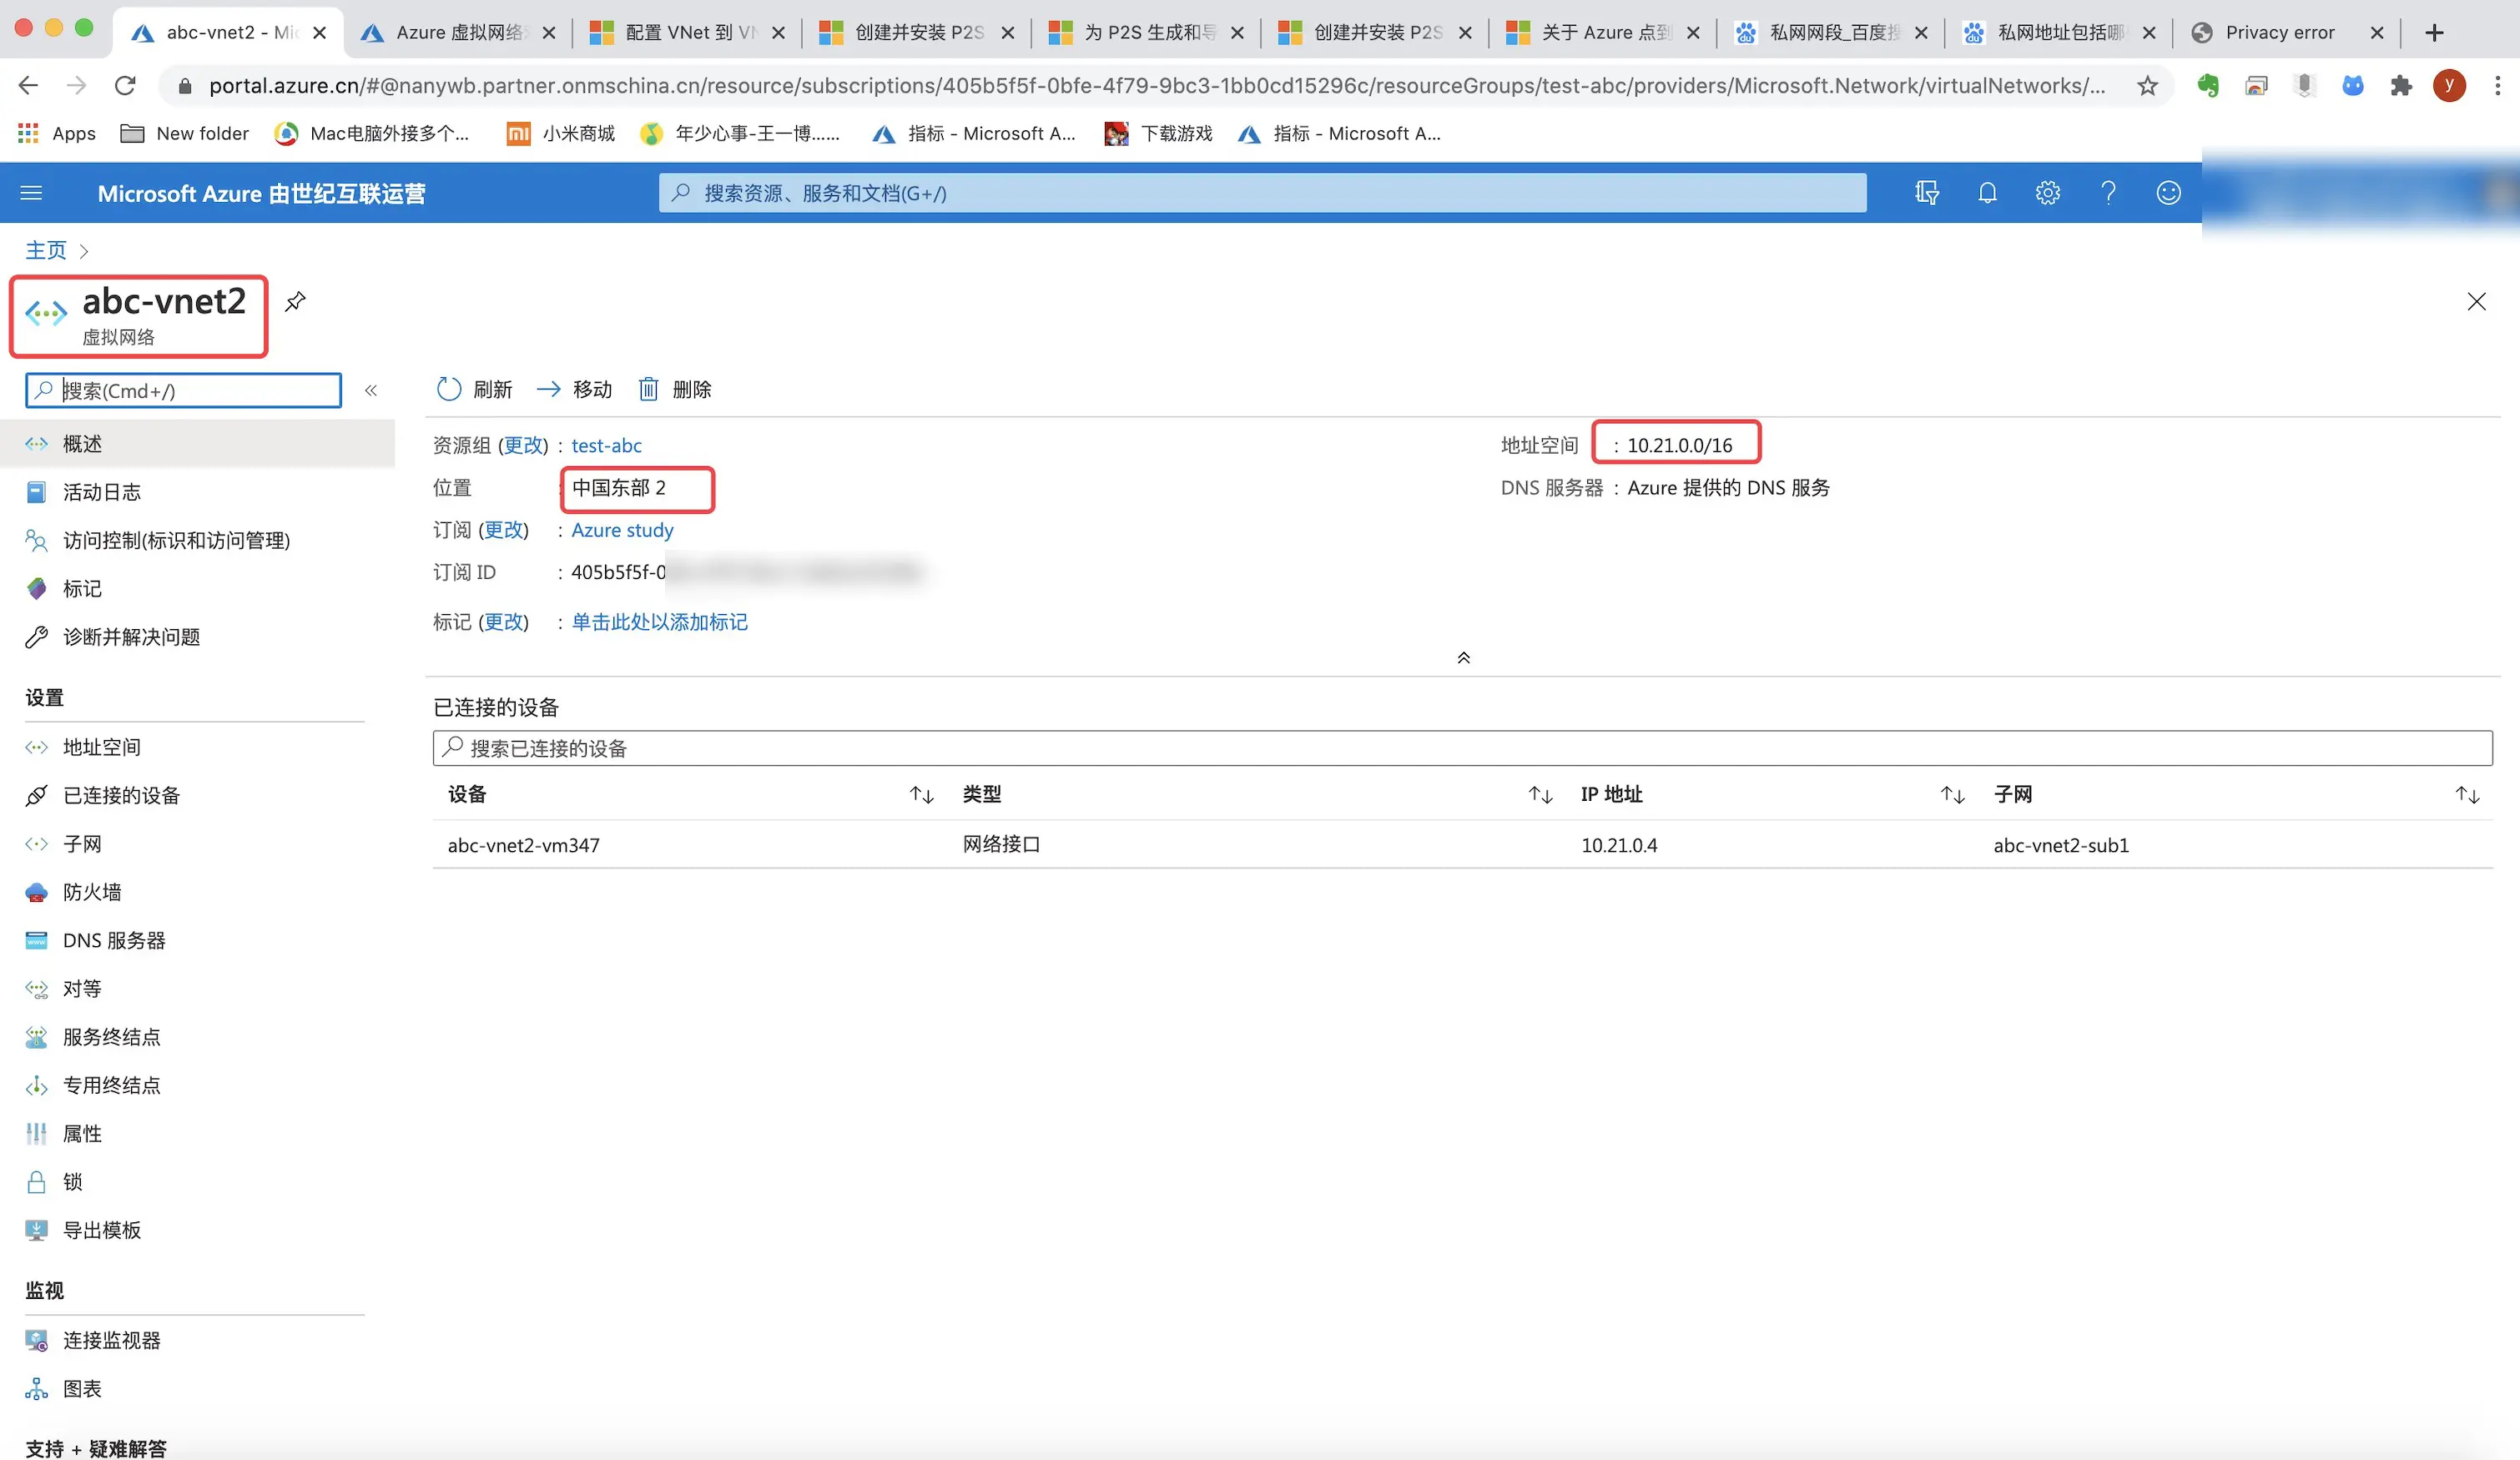Select 对等 in the sidebar
2520x1460 pixels.
coord(82,989)
